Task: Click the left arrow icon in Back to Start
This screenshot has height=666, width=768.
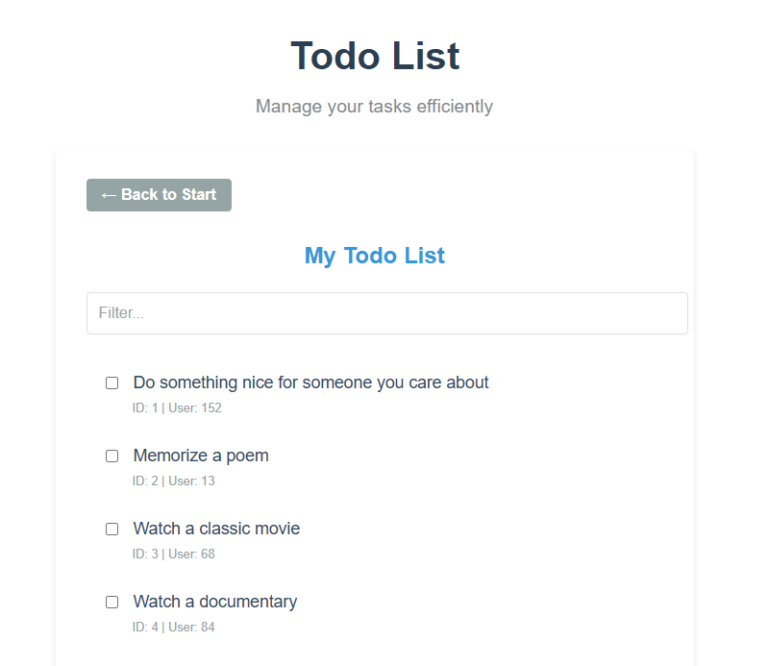Action: coord(109,195)
